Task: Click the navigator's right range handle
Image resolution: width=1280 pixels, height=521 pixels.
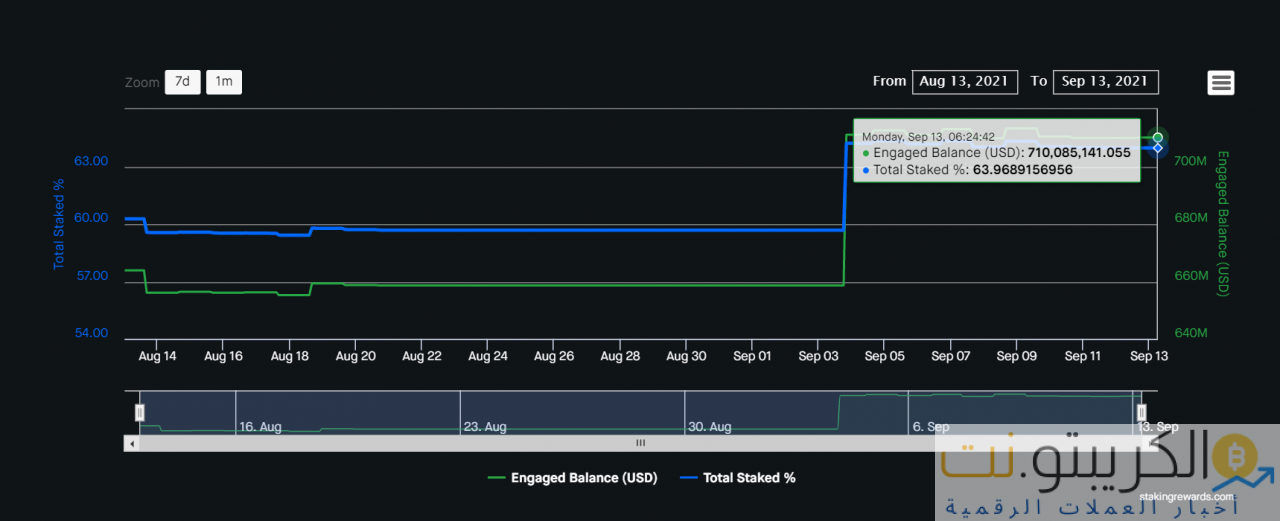Action: coord(1141,412)
